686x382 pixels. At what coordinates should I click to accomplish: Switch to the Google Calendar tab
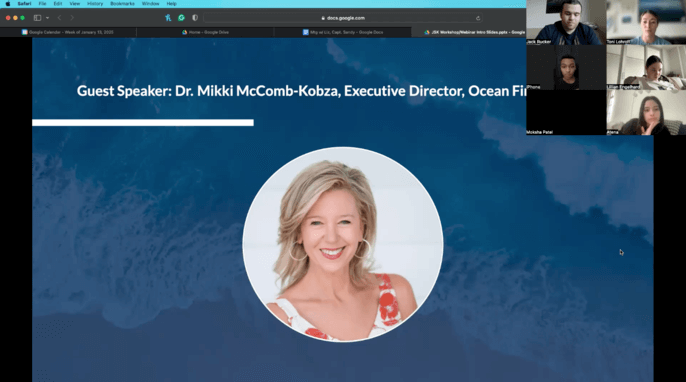tap(68, 32)
